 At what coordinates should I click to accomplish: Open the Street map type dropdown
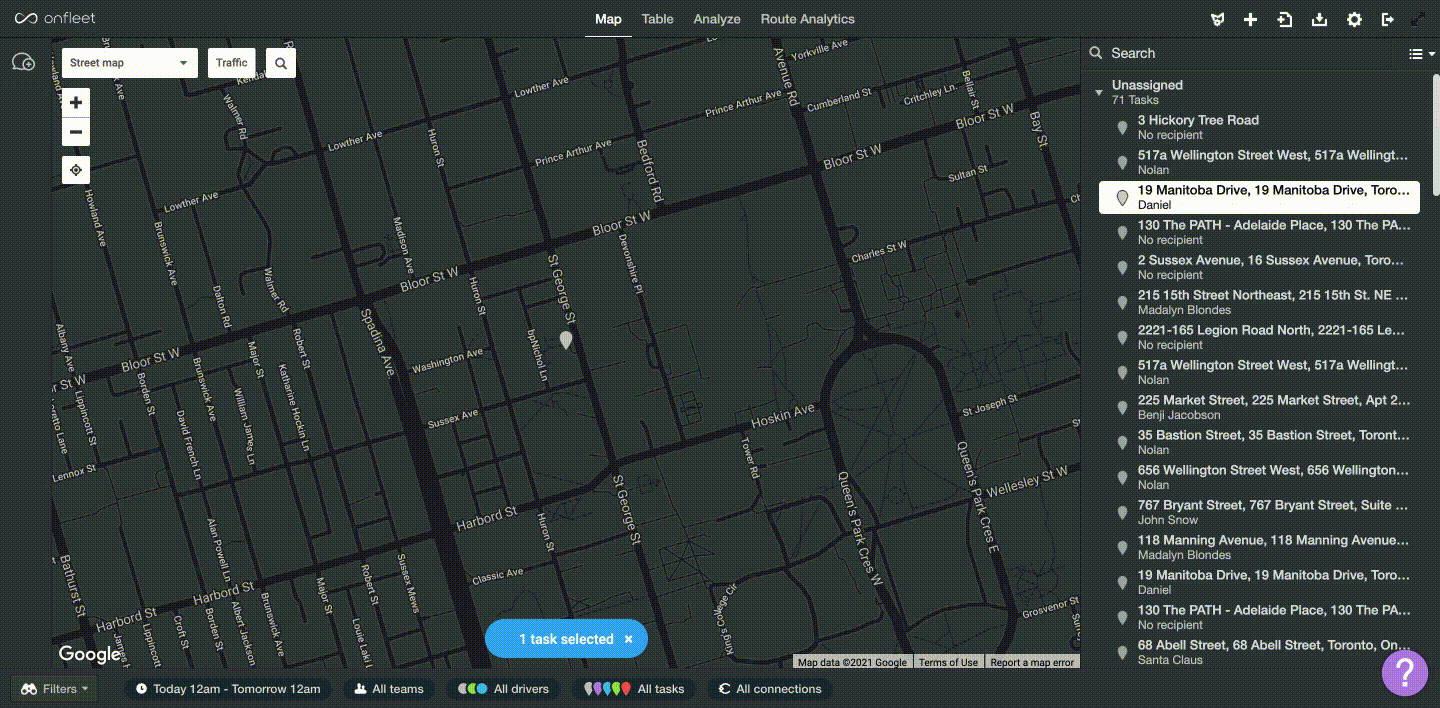coord(129,63)
